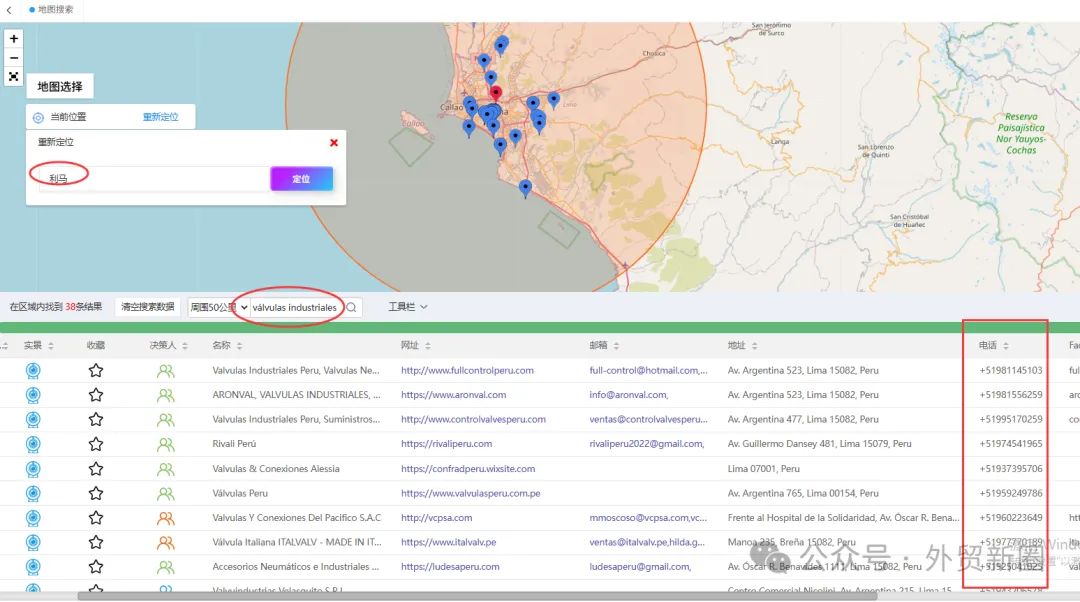
Task: Star the Valvulas Industriales Peru, Valvulas Ne... row
Action: click(x=96, y=371)
